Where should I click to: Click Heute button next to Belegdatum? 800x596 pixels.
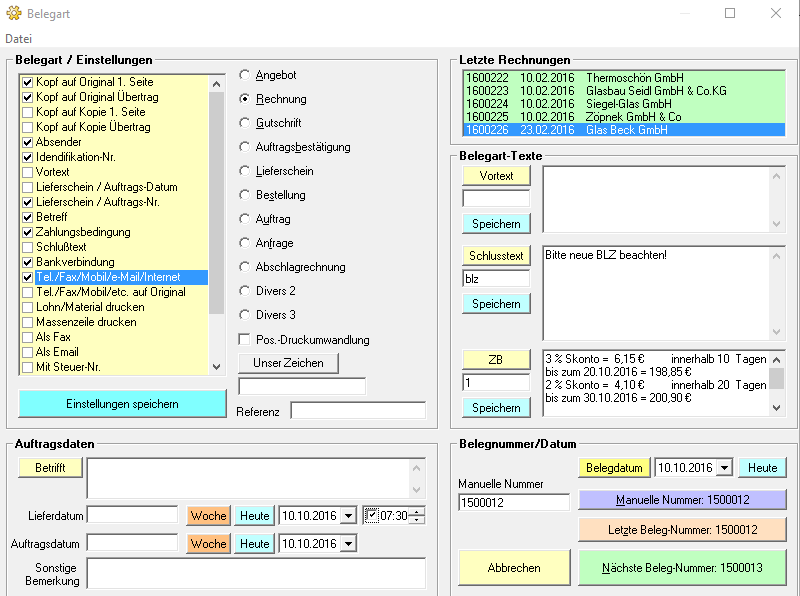coord(763,467)
